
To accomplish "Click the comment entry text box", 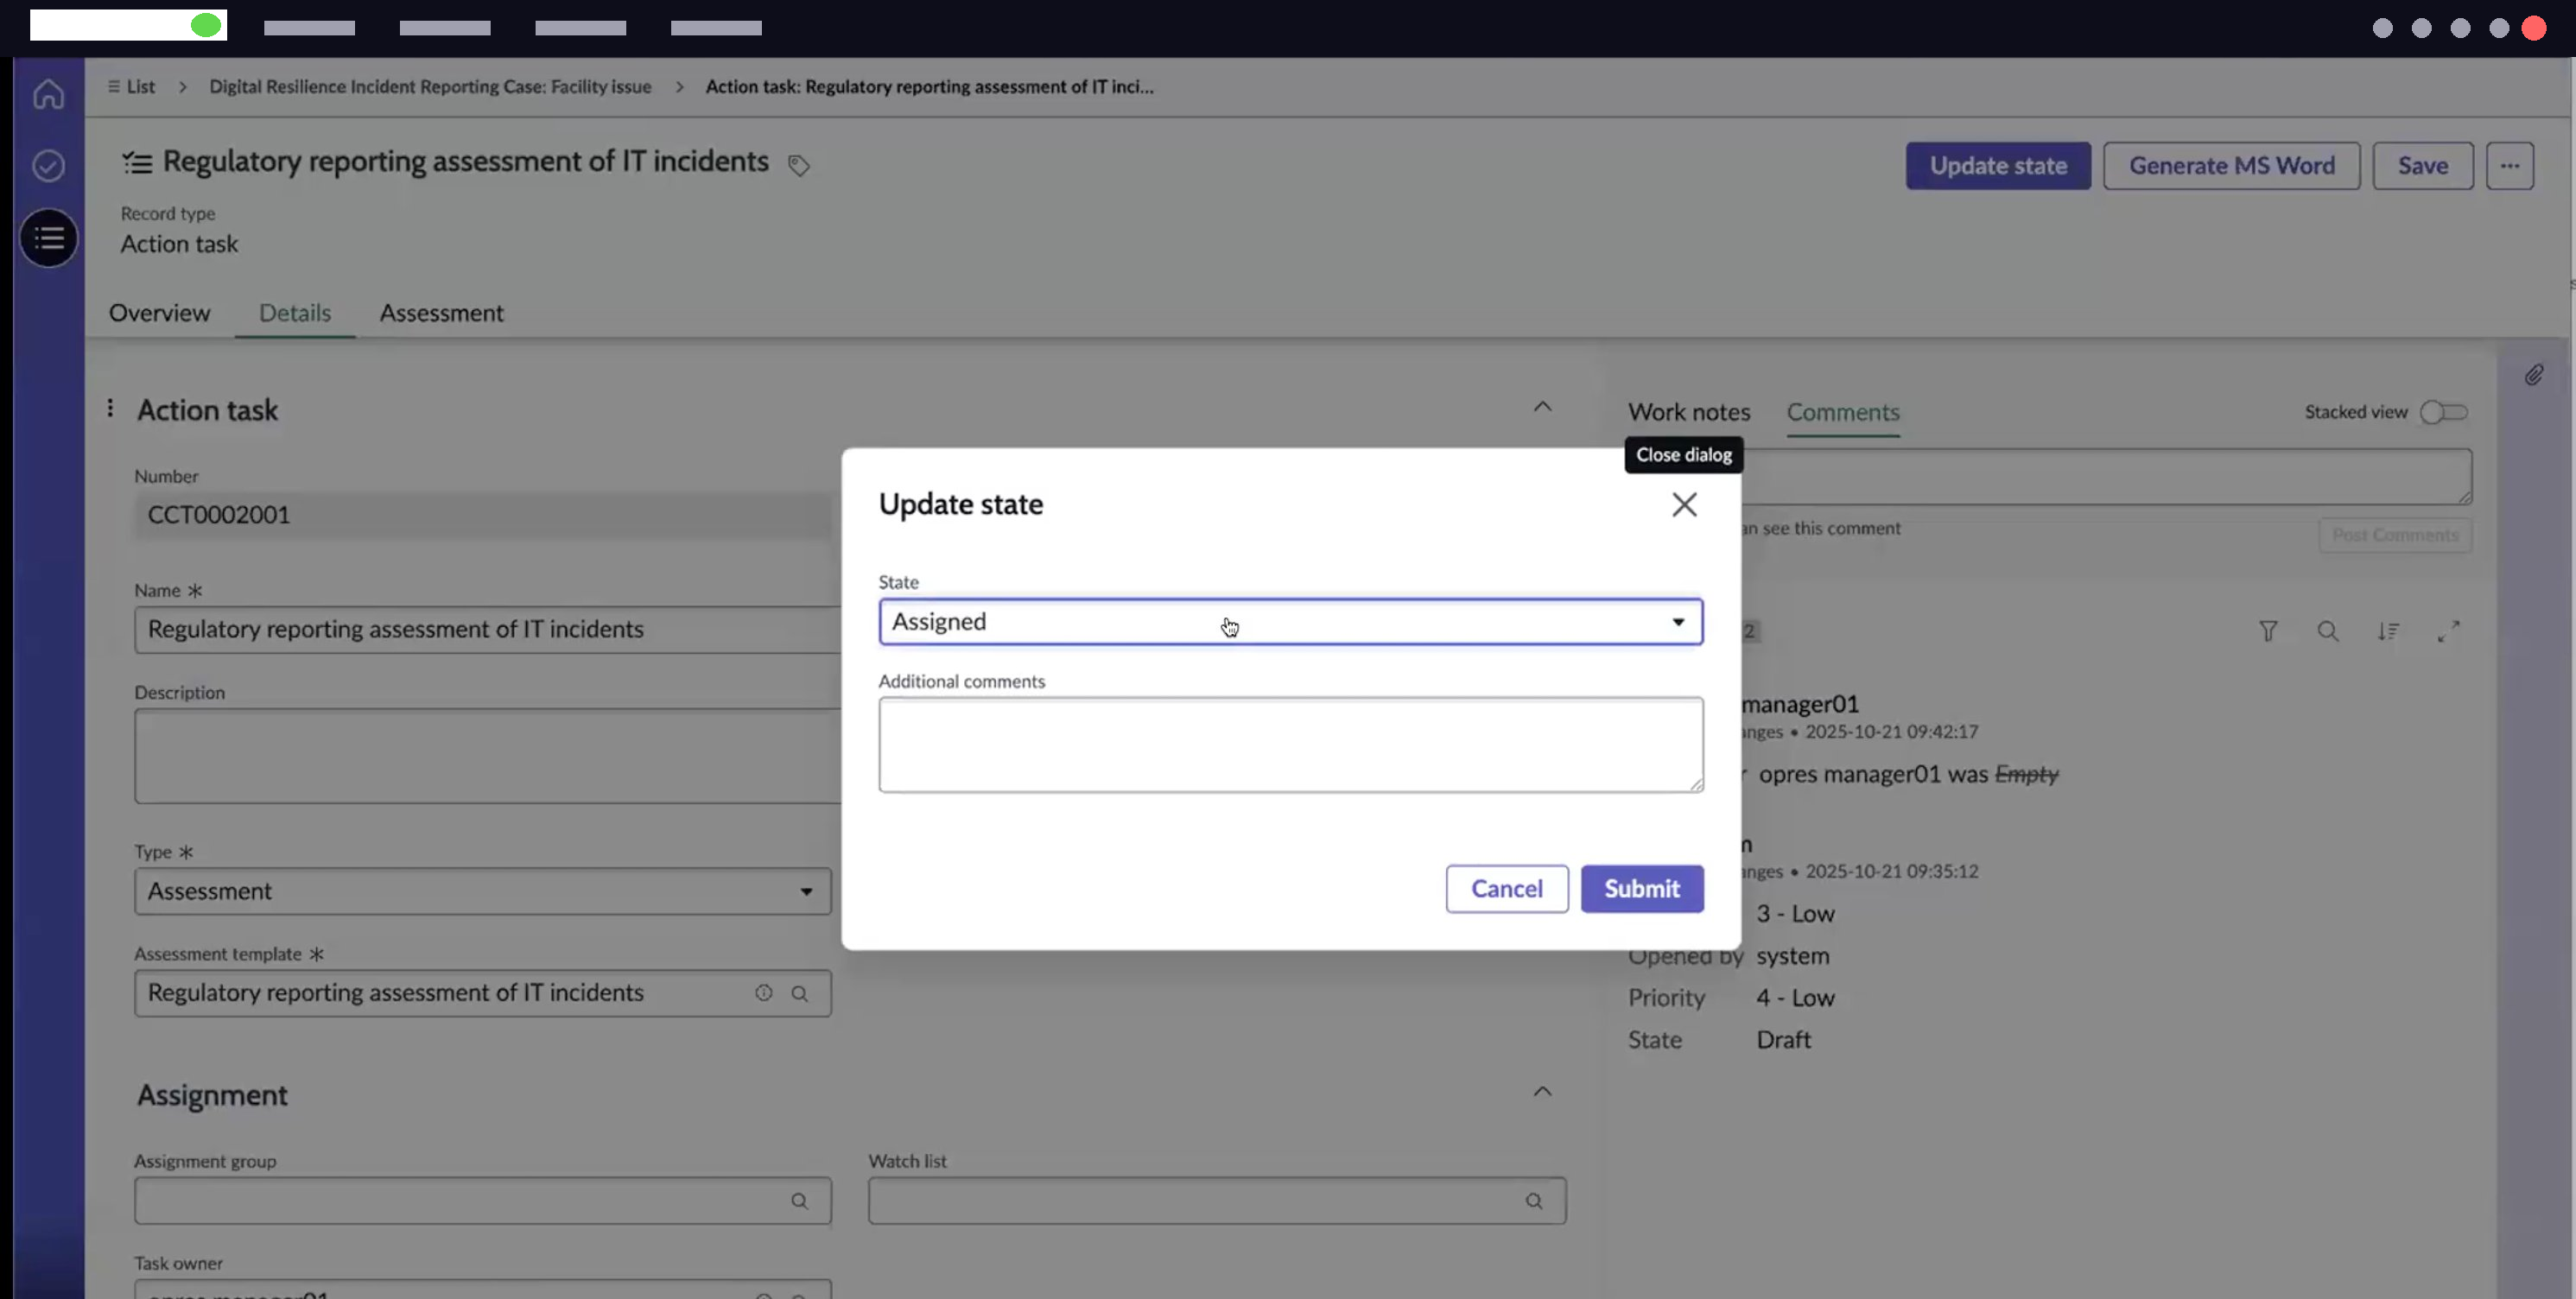I will click(2106, 477).
